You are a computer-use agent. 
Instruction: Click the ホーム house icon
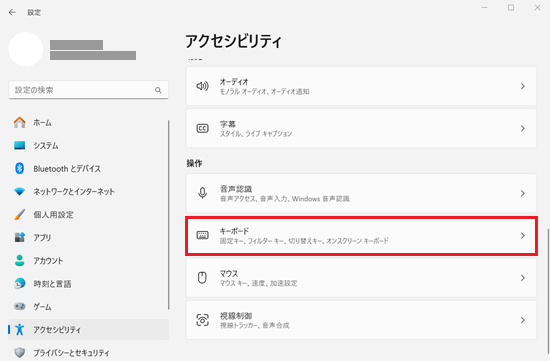pos(20,122)
